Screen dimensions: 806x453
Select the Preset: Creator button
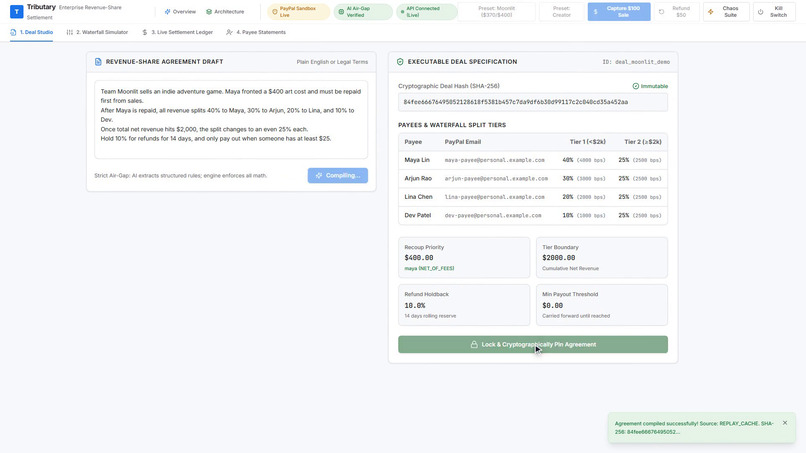561,12
